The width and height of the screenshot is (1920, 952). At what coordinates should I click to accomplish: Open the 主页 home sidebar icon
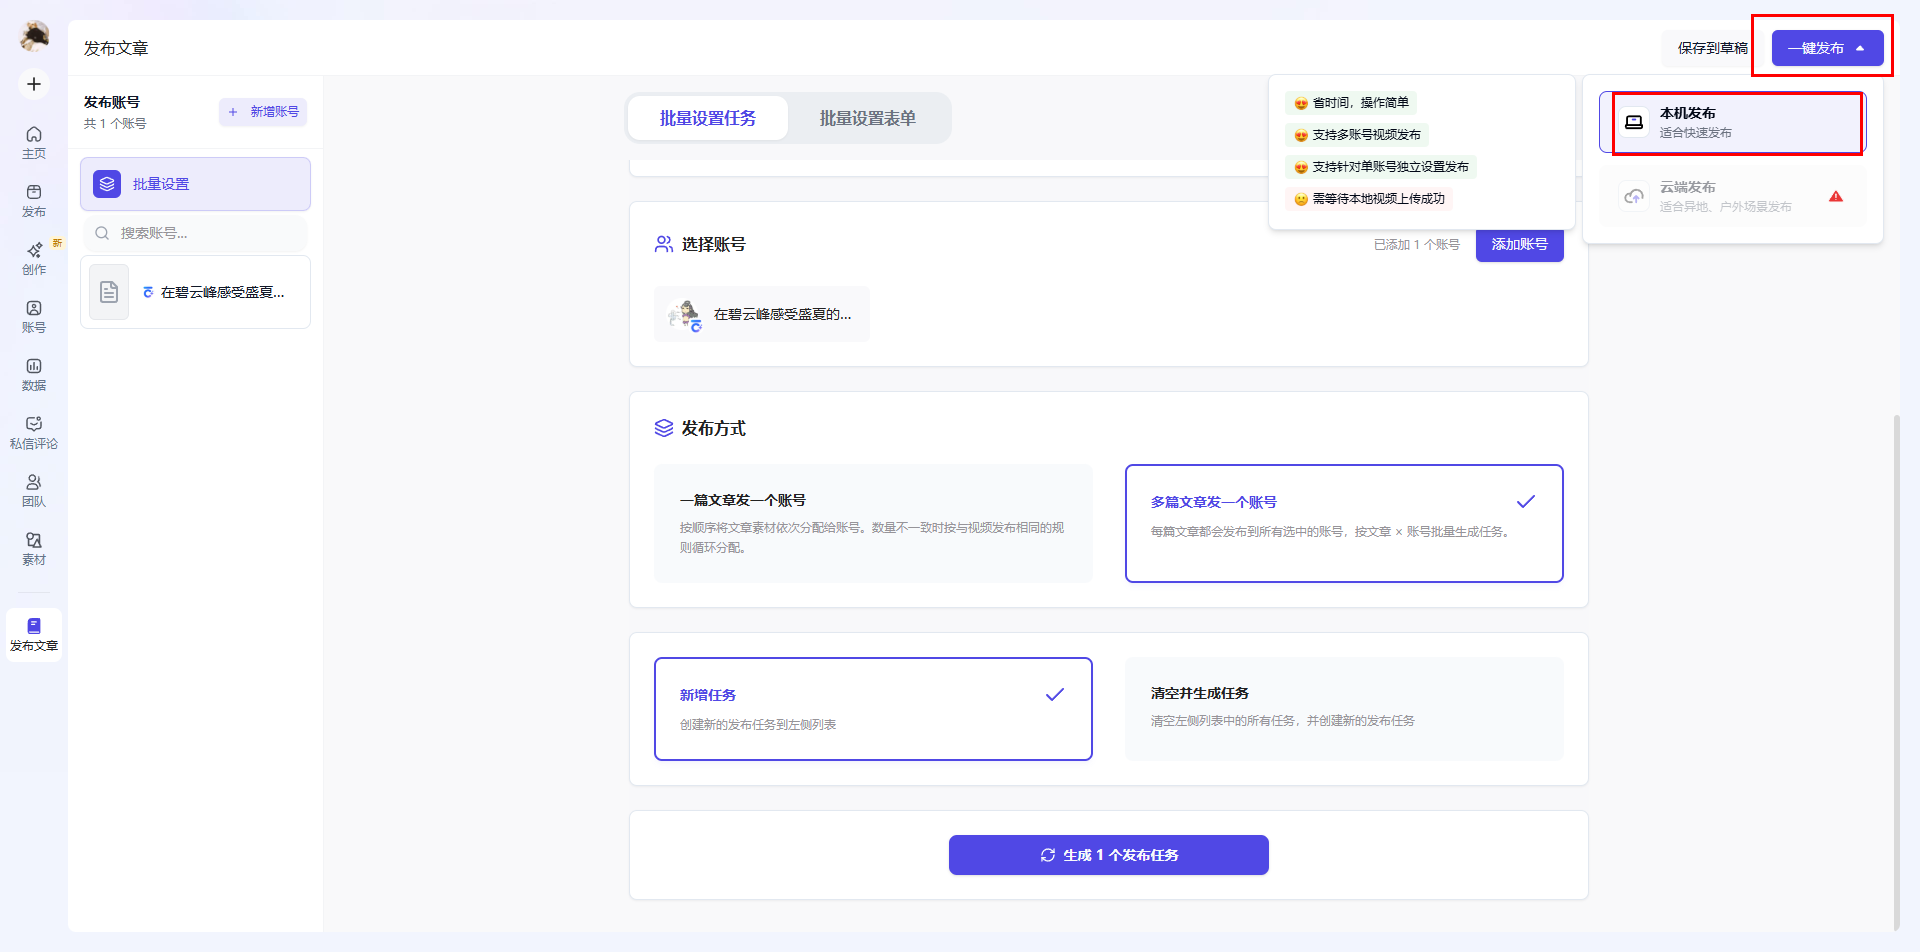tap(34, 143)
